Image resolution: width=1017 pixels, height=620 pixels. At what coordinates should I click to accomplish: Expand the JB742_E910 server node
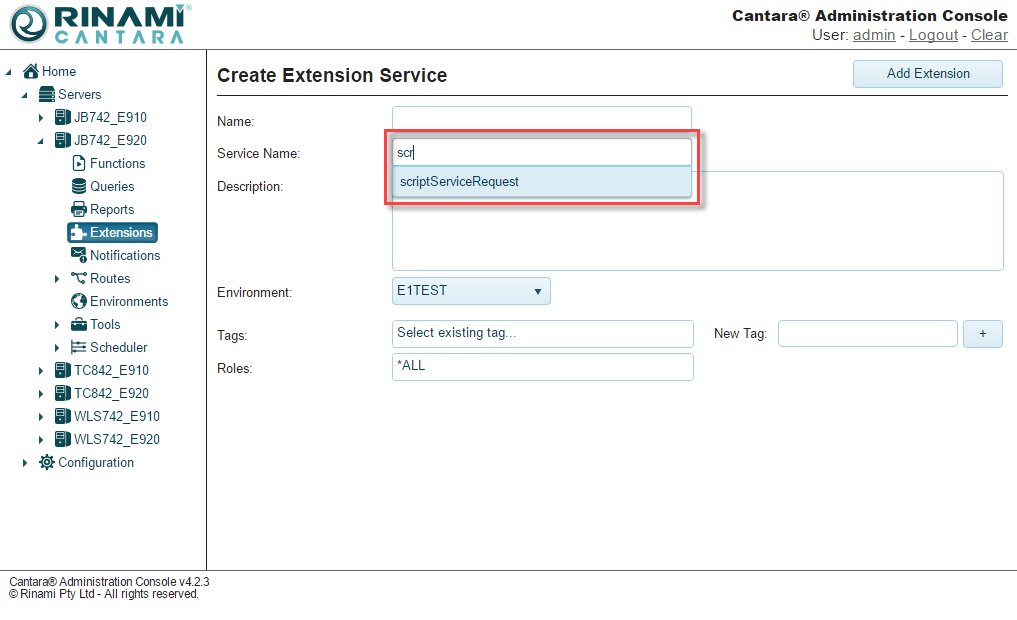tap(41, 118)
